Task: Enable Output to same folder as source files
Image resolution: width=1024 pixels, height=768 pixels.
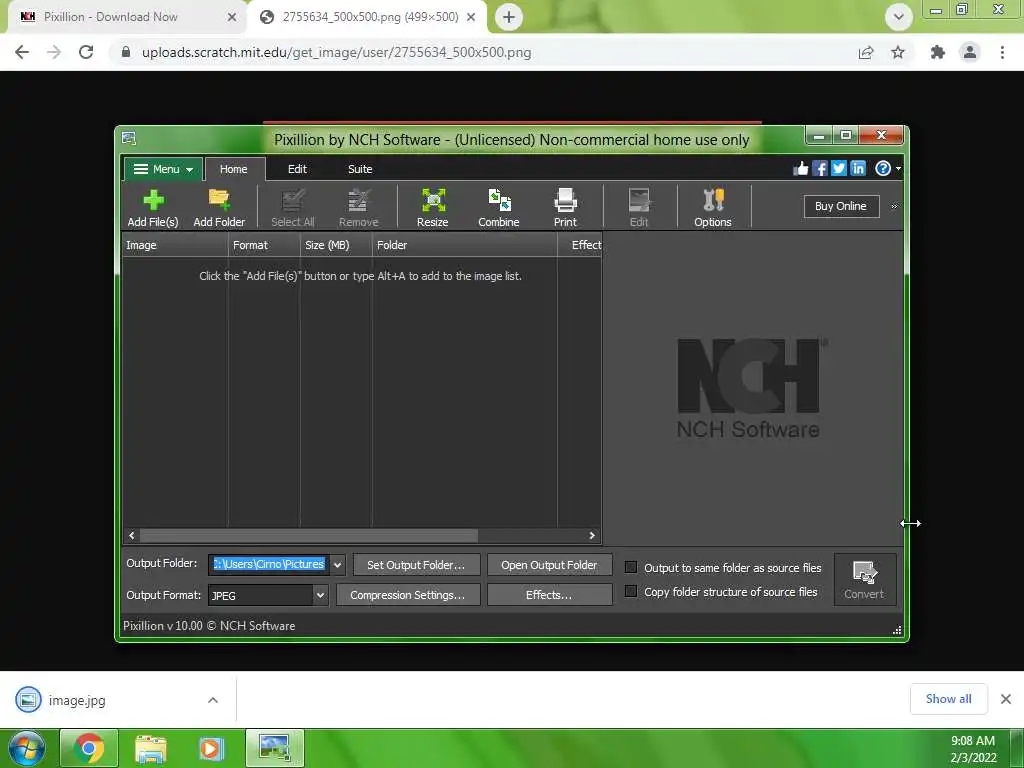Action: pos(631,567)
